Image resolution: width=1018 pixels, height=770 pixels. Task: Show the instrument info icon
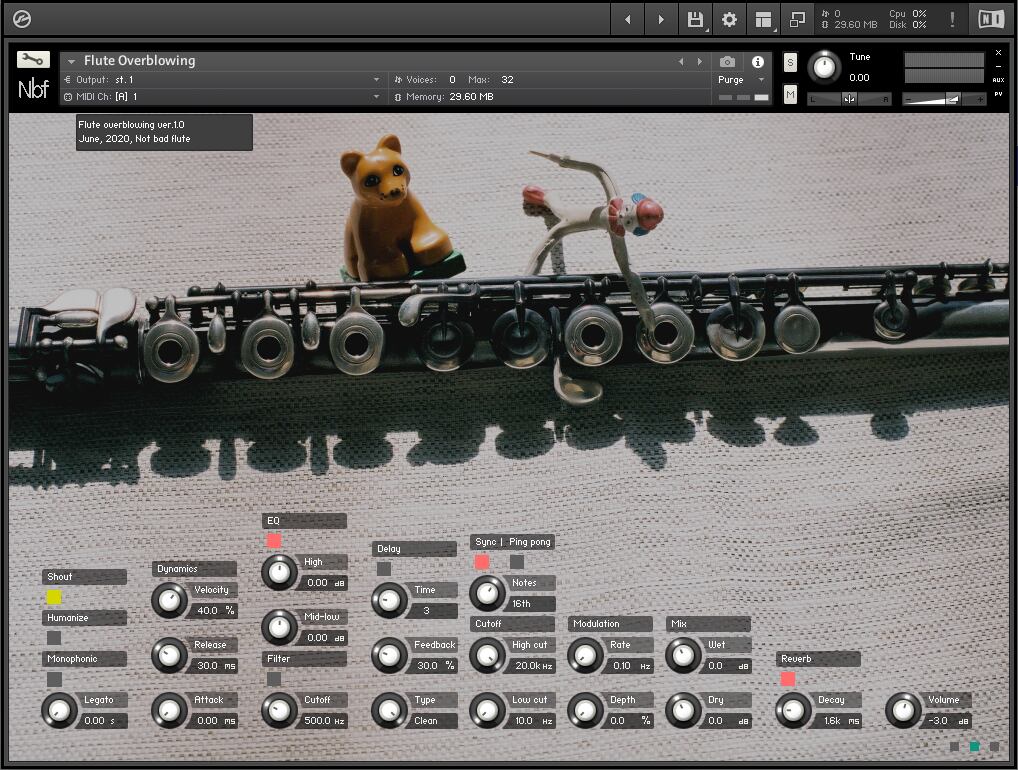tap(757, 62)
